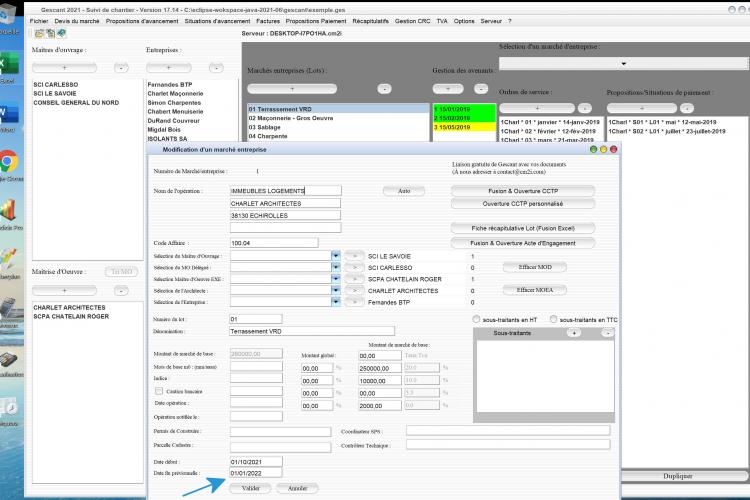Click Valider to confirm the modification
This screenshot has height=500, width=750.
251,488
